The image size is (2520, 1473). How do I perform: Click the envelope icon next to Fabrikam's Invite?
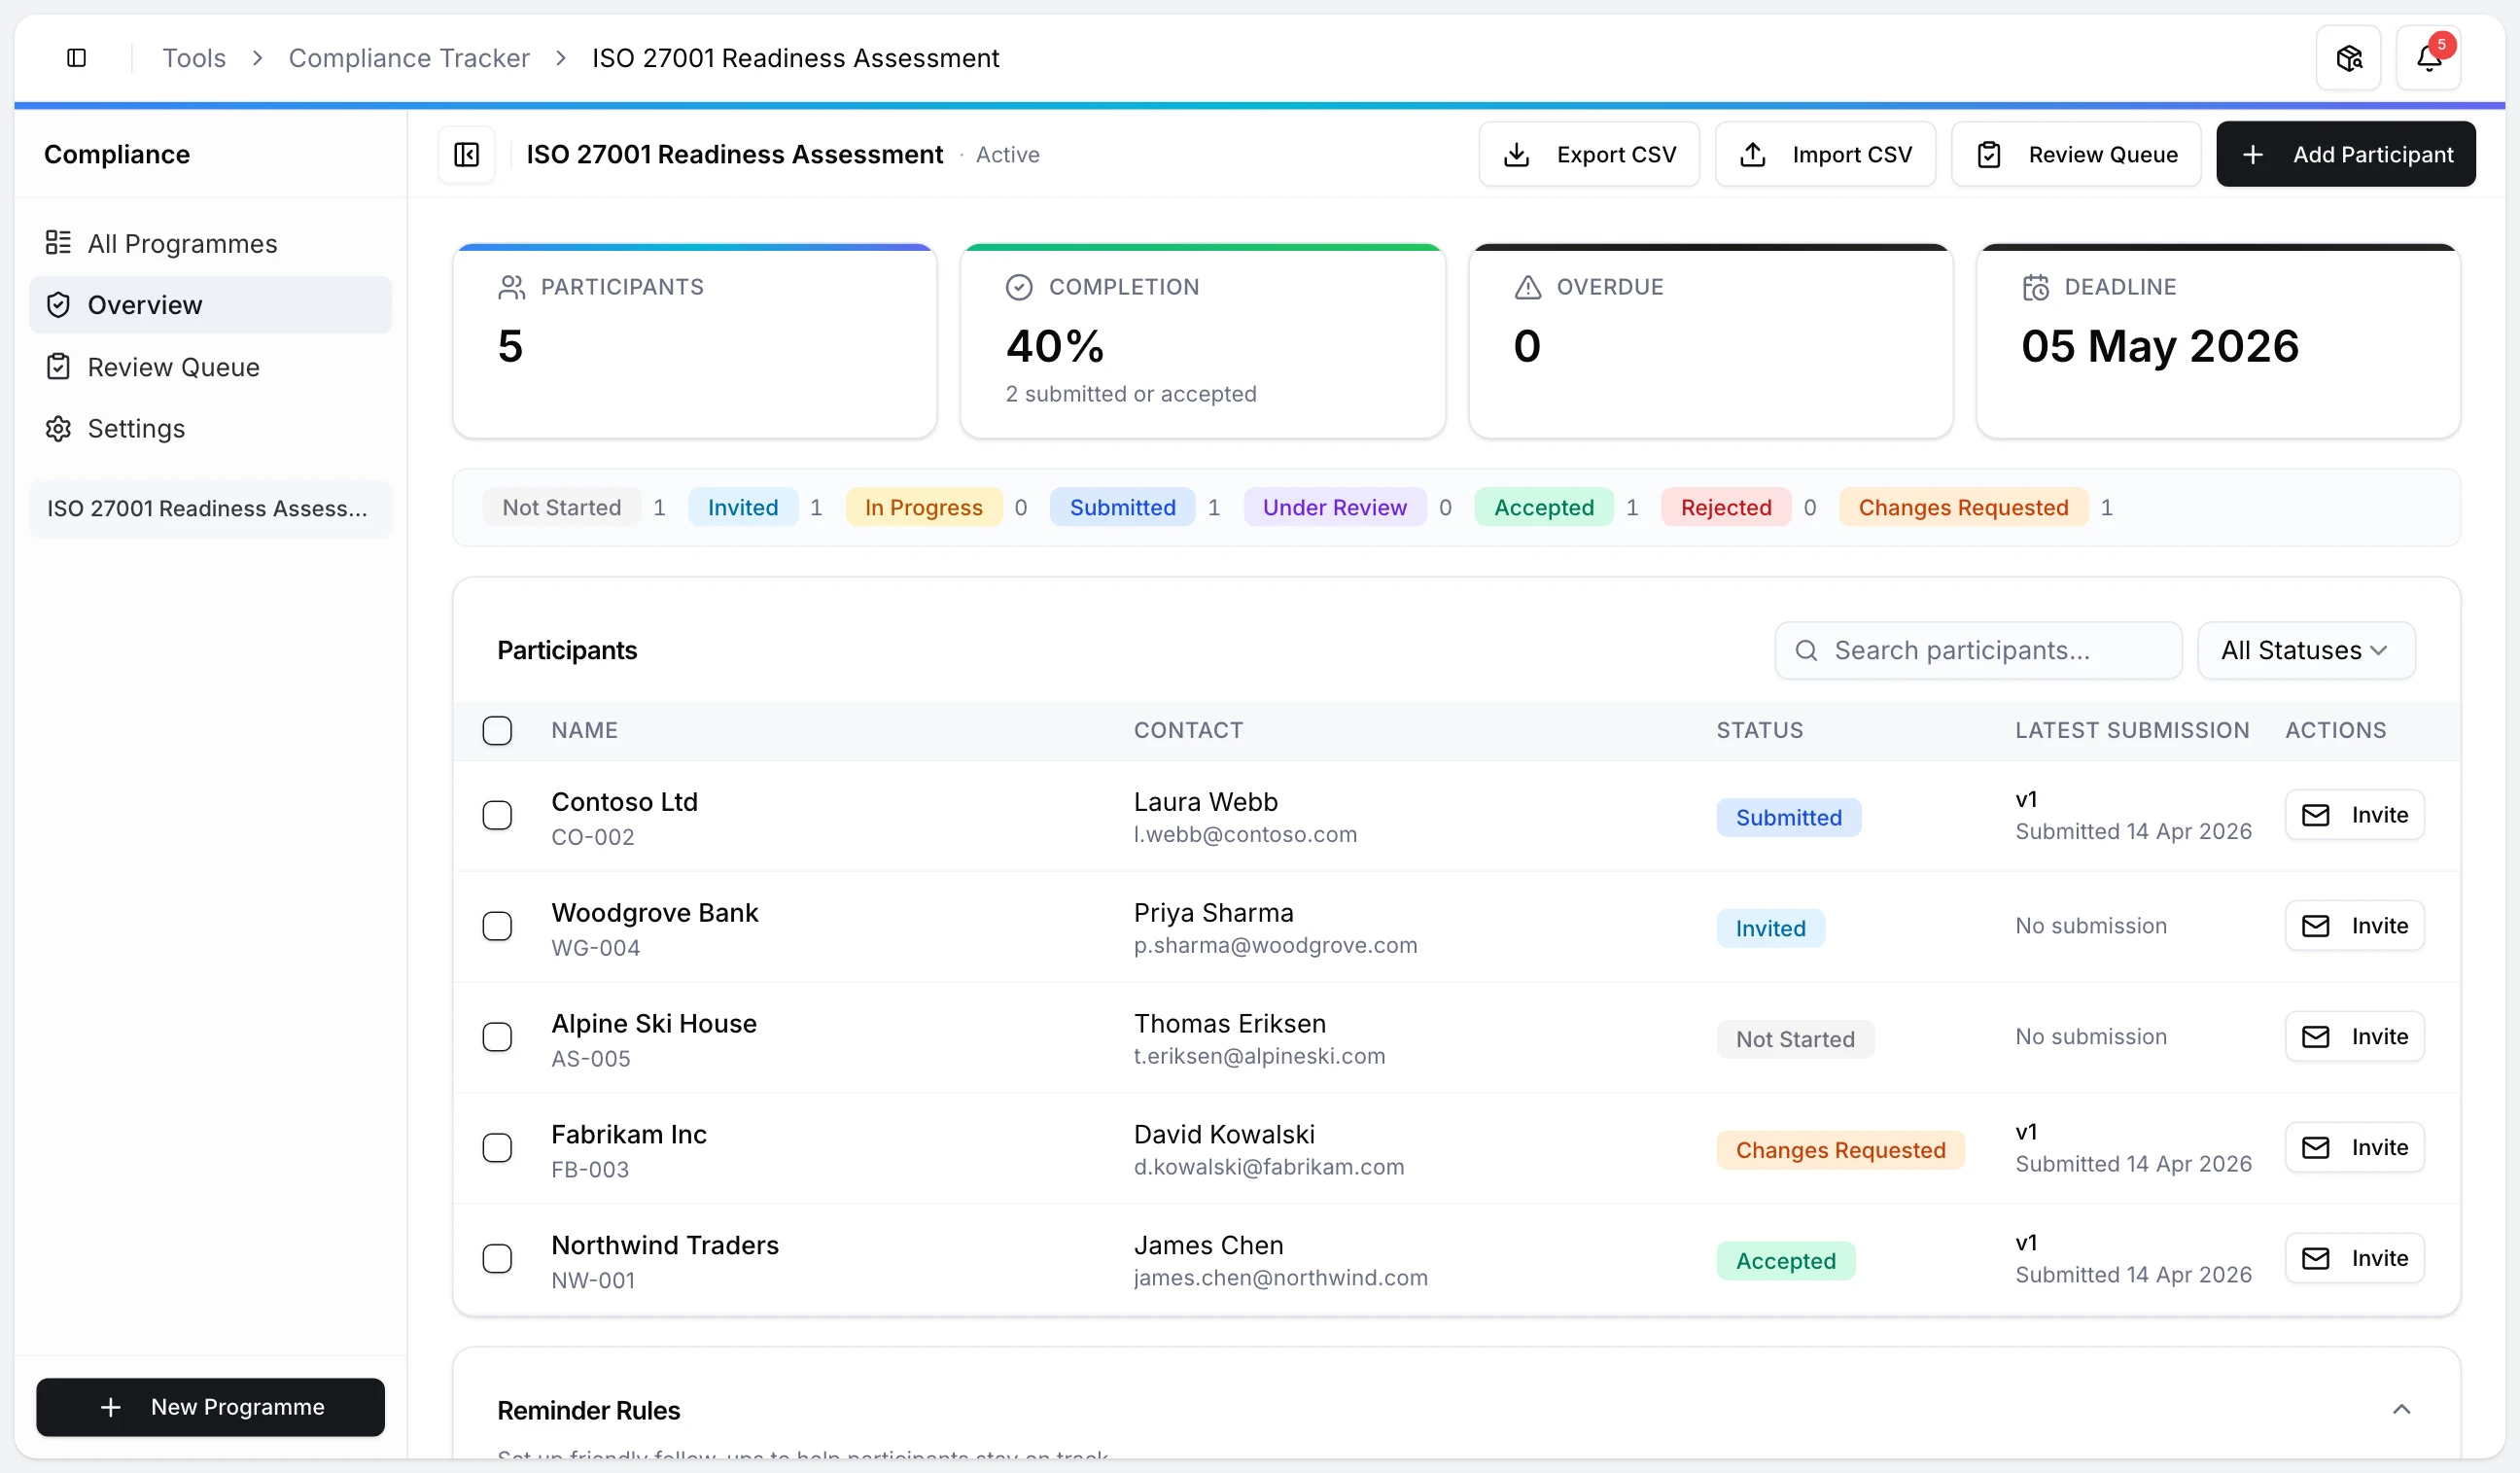coord(2317,1147)
